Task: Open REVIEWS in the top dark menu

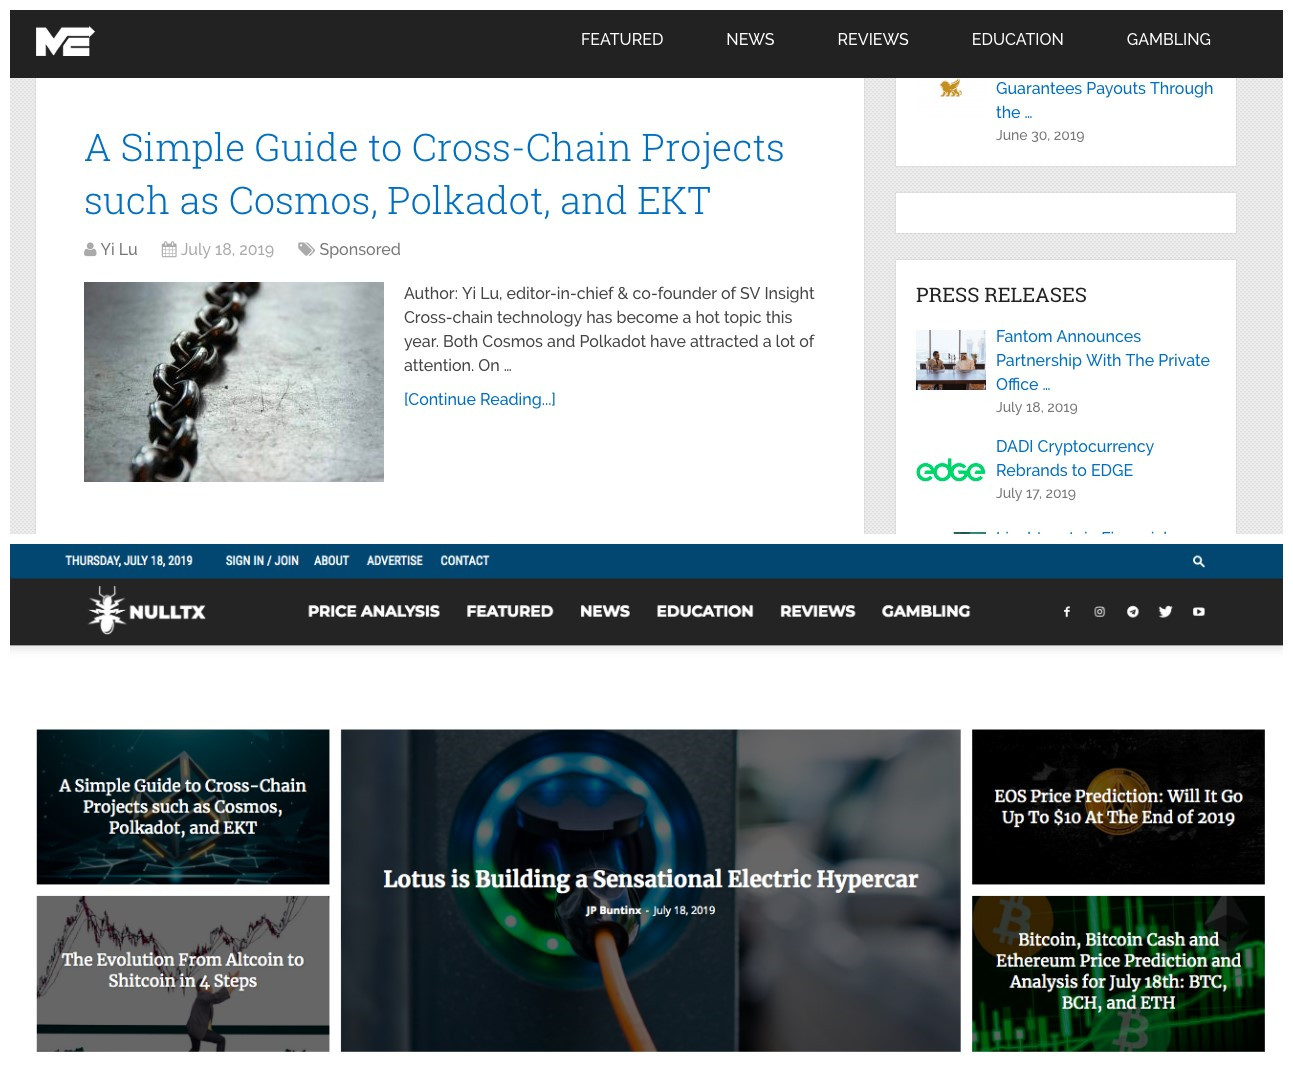Action: pyautogui.click(x=873, y=40)
